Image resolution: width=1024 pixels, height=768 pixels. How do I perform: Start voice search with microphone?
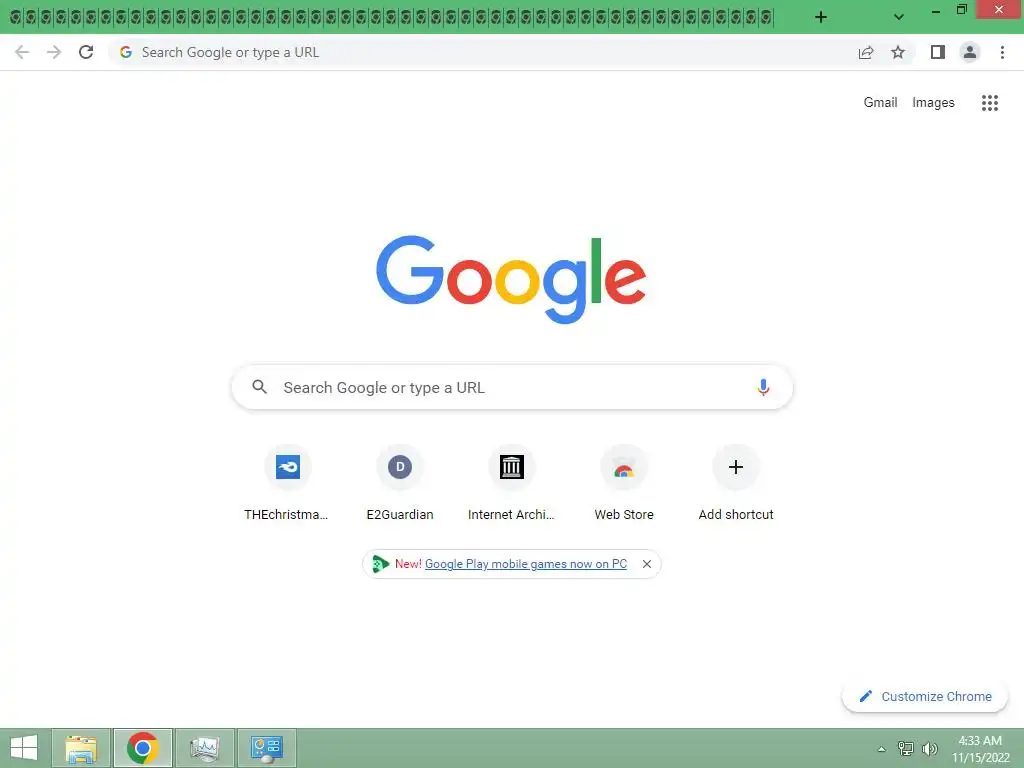[763, 387]
